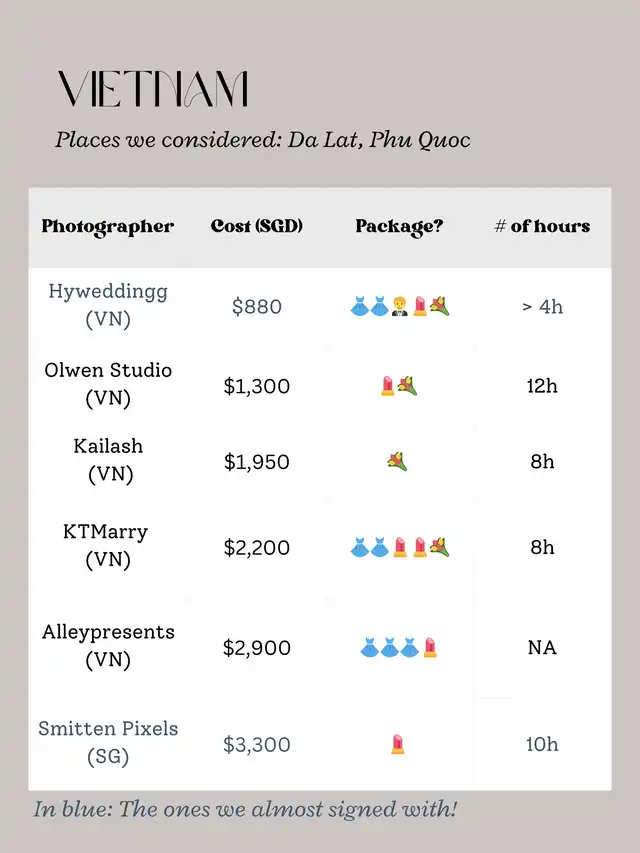This screenshot has height=853, width=640.
Task: Select the # of hours column header
Action: pos(542,226)
